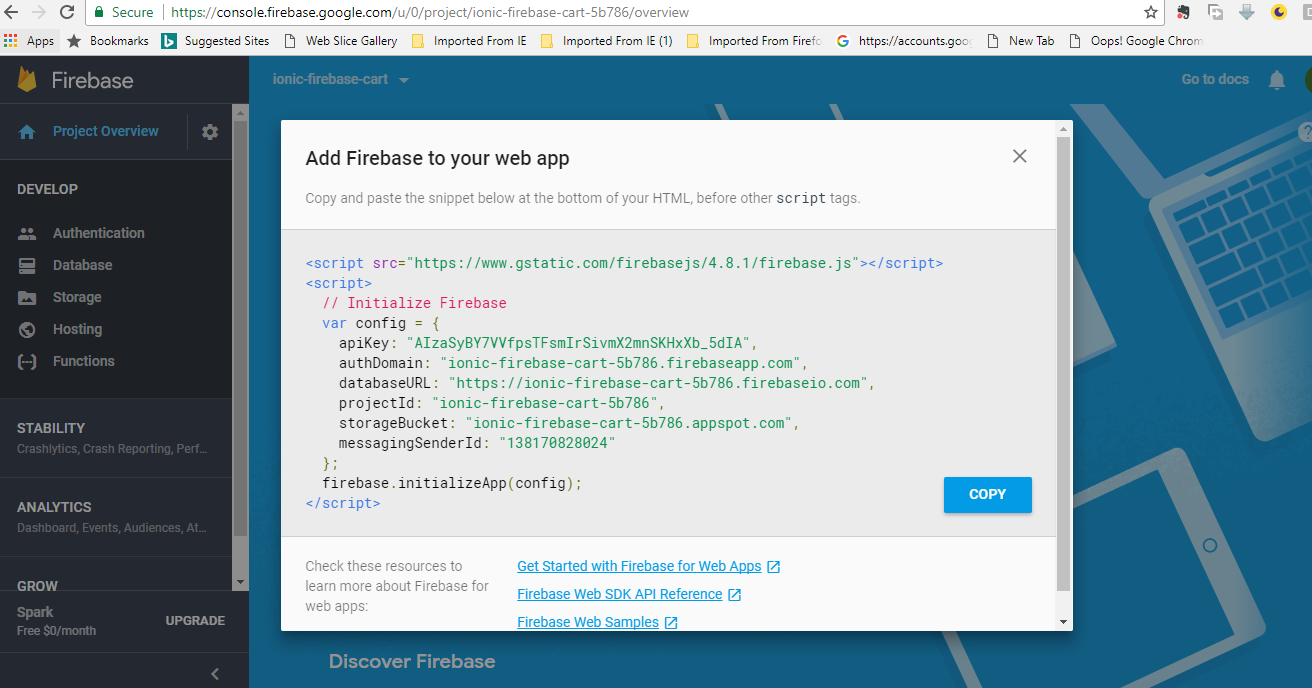Image resolution: width=1312 pixels, height=688 pixels.
Task: Click the Authentication people icon
Action: tap(27, 233)
